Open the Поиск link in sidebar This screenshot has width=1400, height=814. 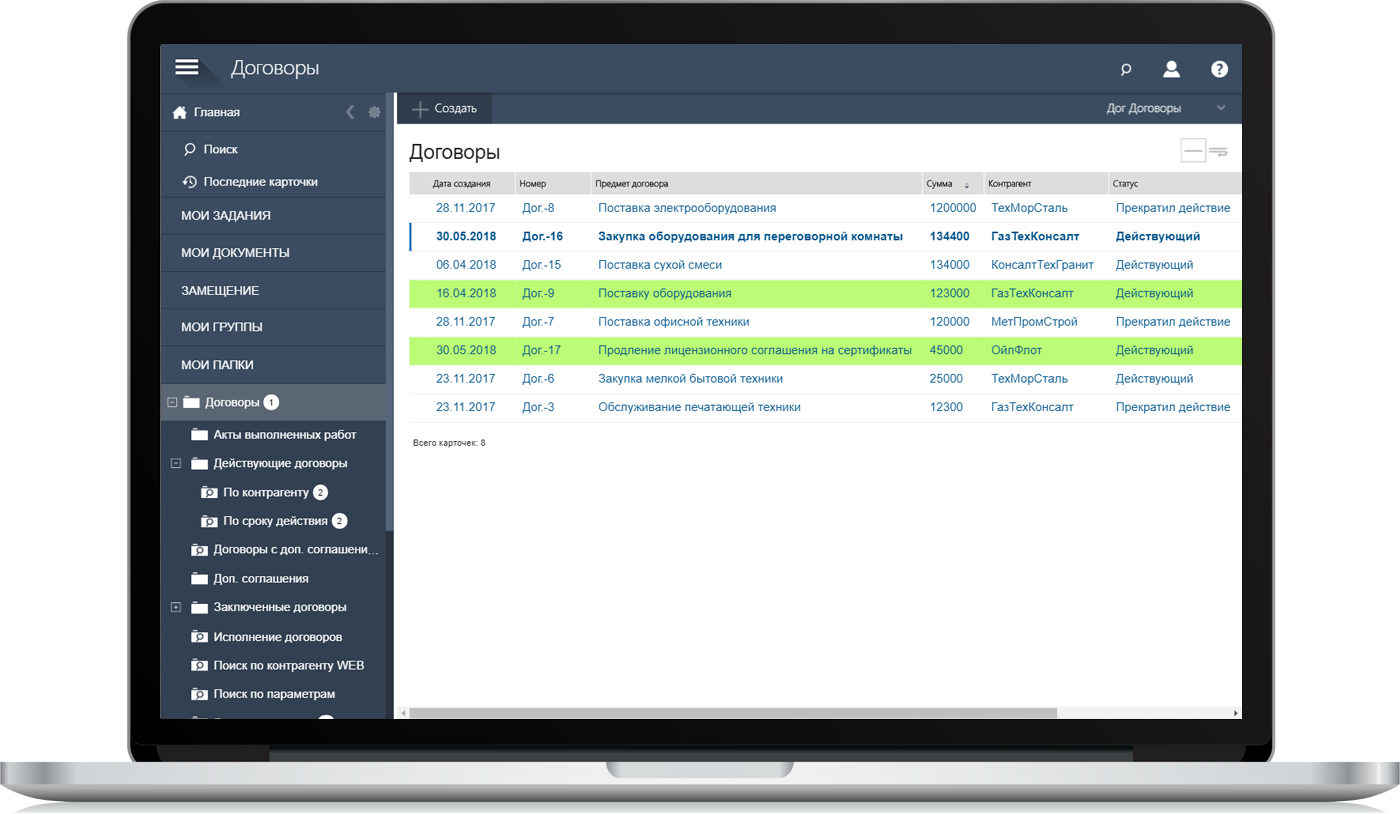point(221,149)
